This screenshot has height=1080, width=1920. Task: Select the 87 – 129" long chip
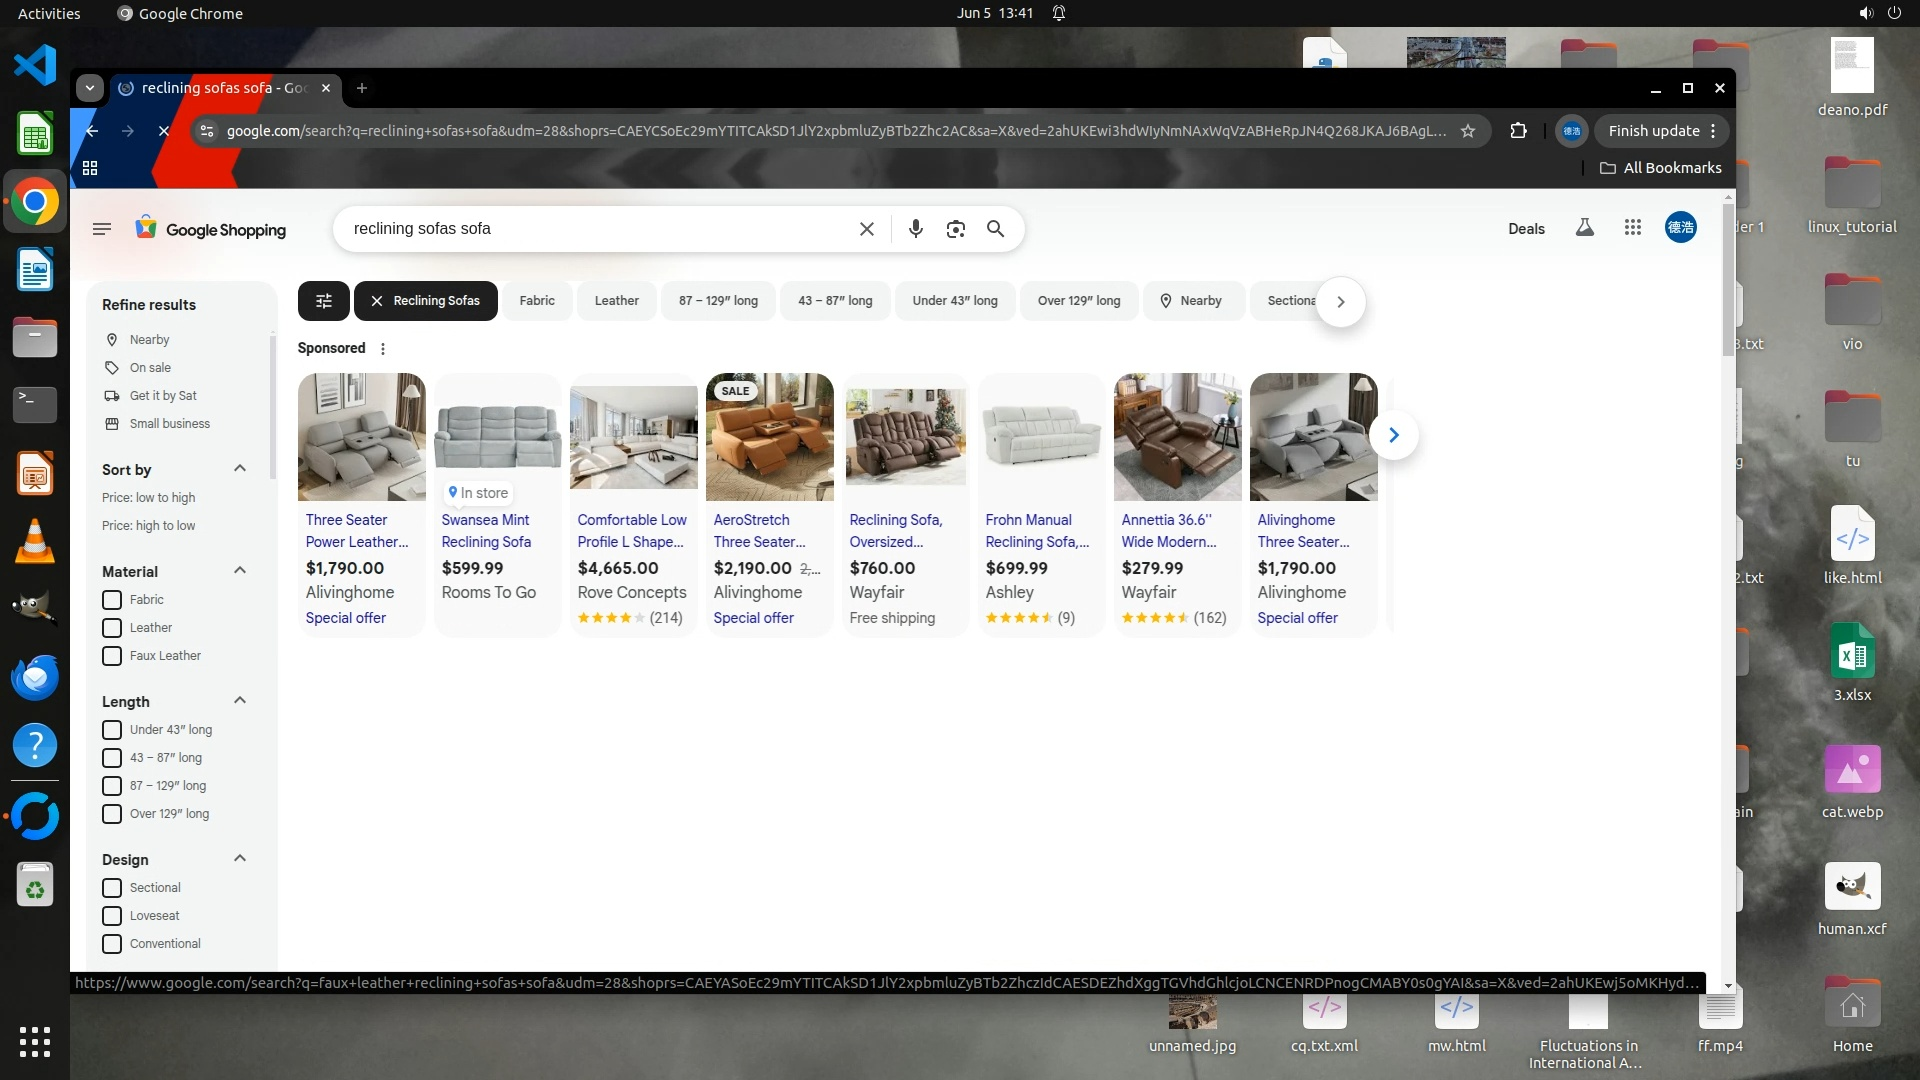(x=718, y=301)
